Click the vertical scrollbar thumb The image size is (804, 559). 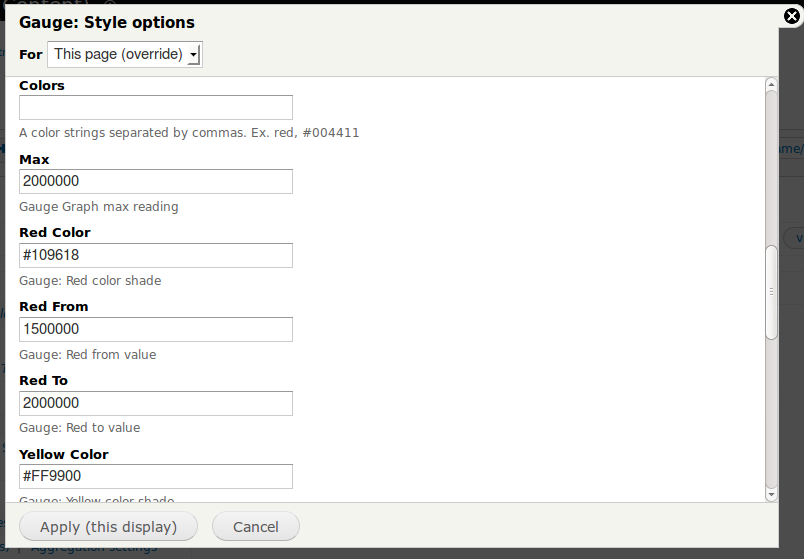point(771,292)
